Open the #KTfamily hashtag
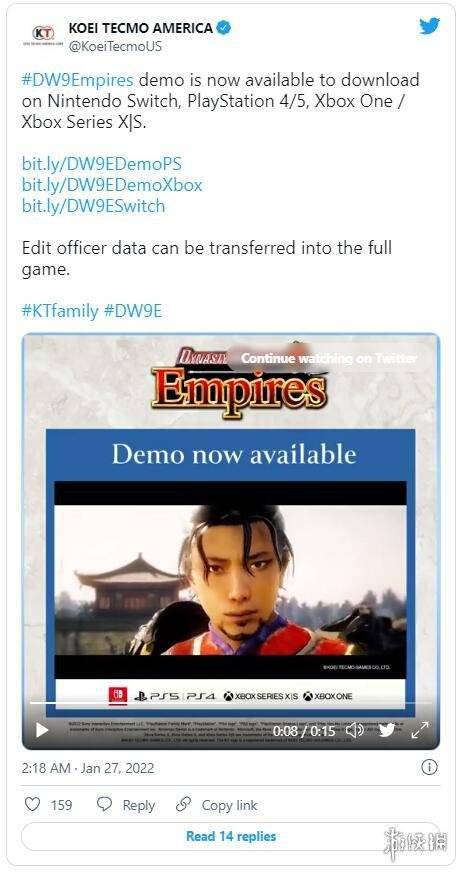462x872 pixels. point(59,311)
